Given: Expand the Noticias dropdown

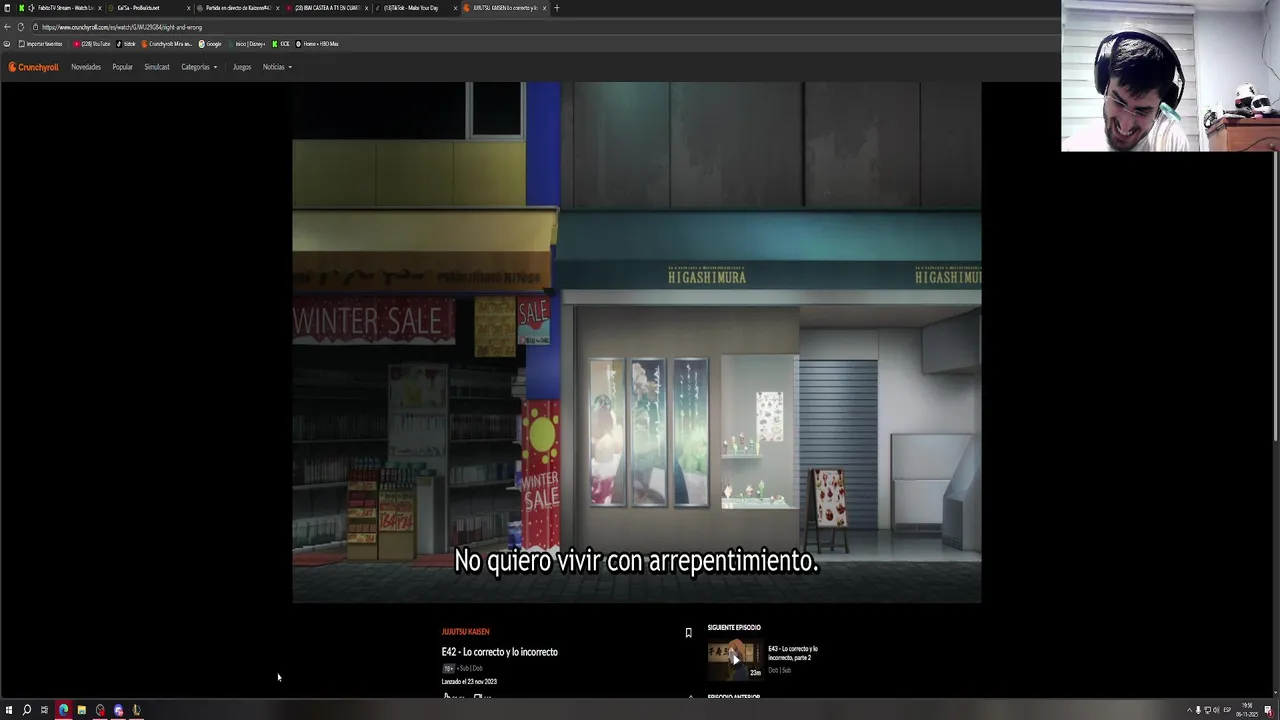Looking at the screenshot, I should click(x=277, y=67).
